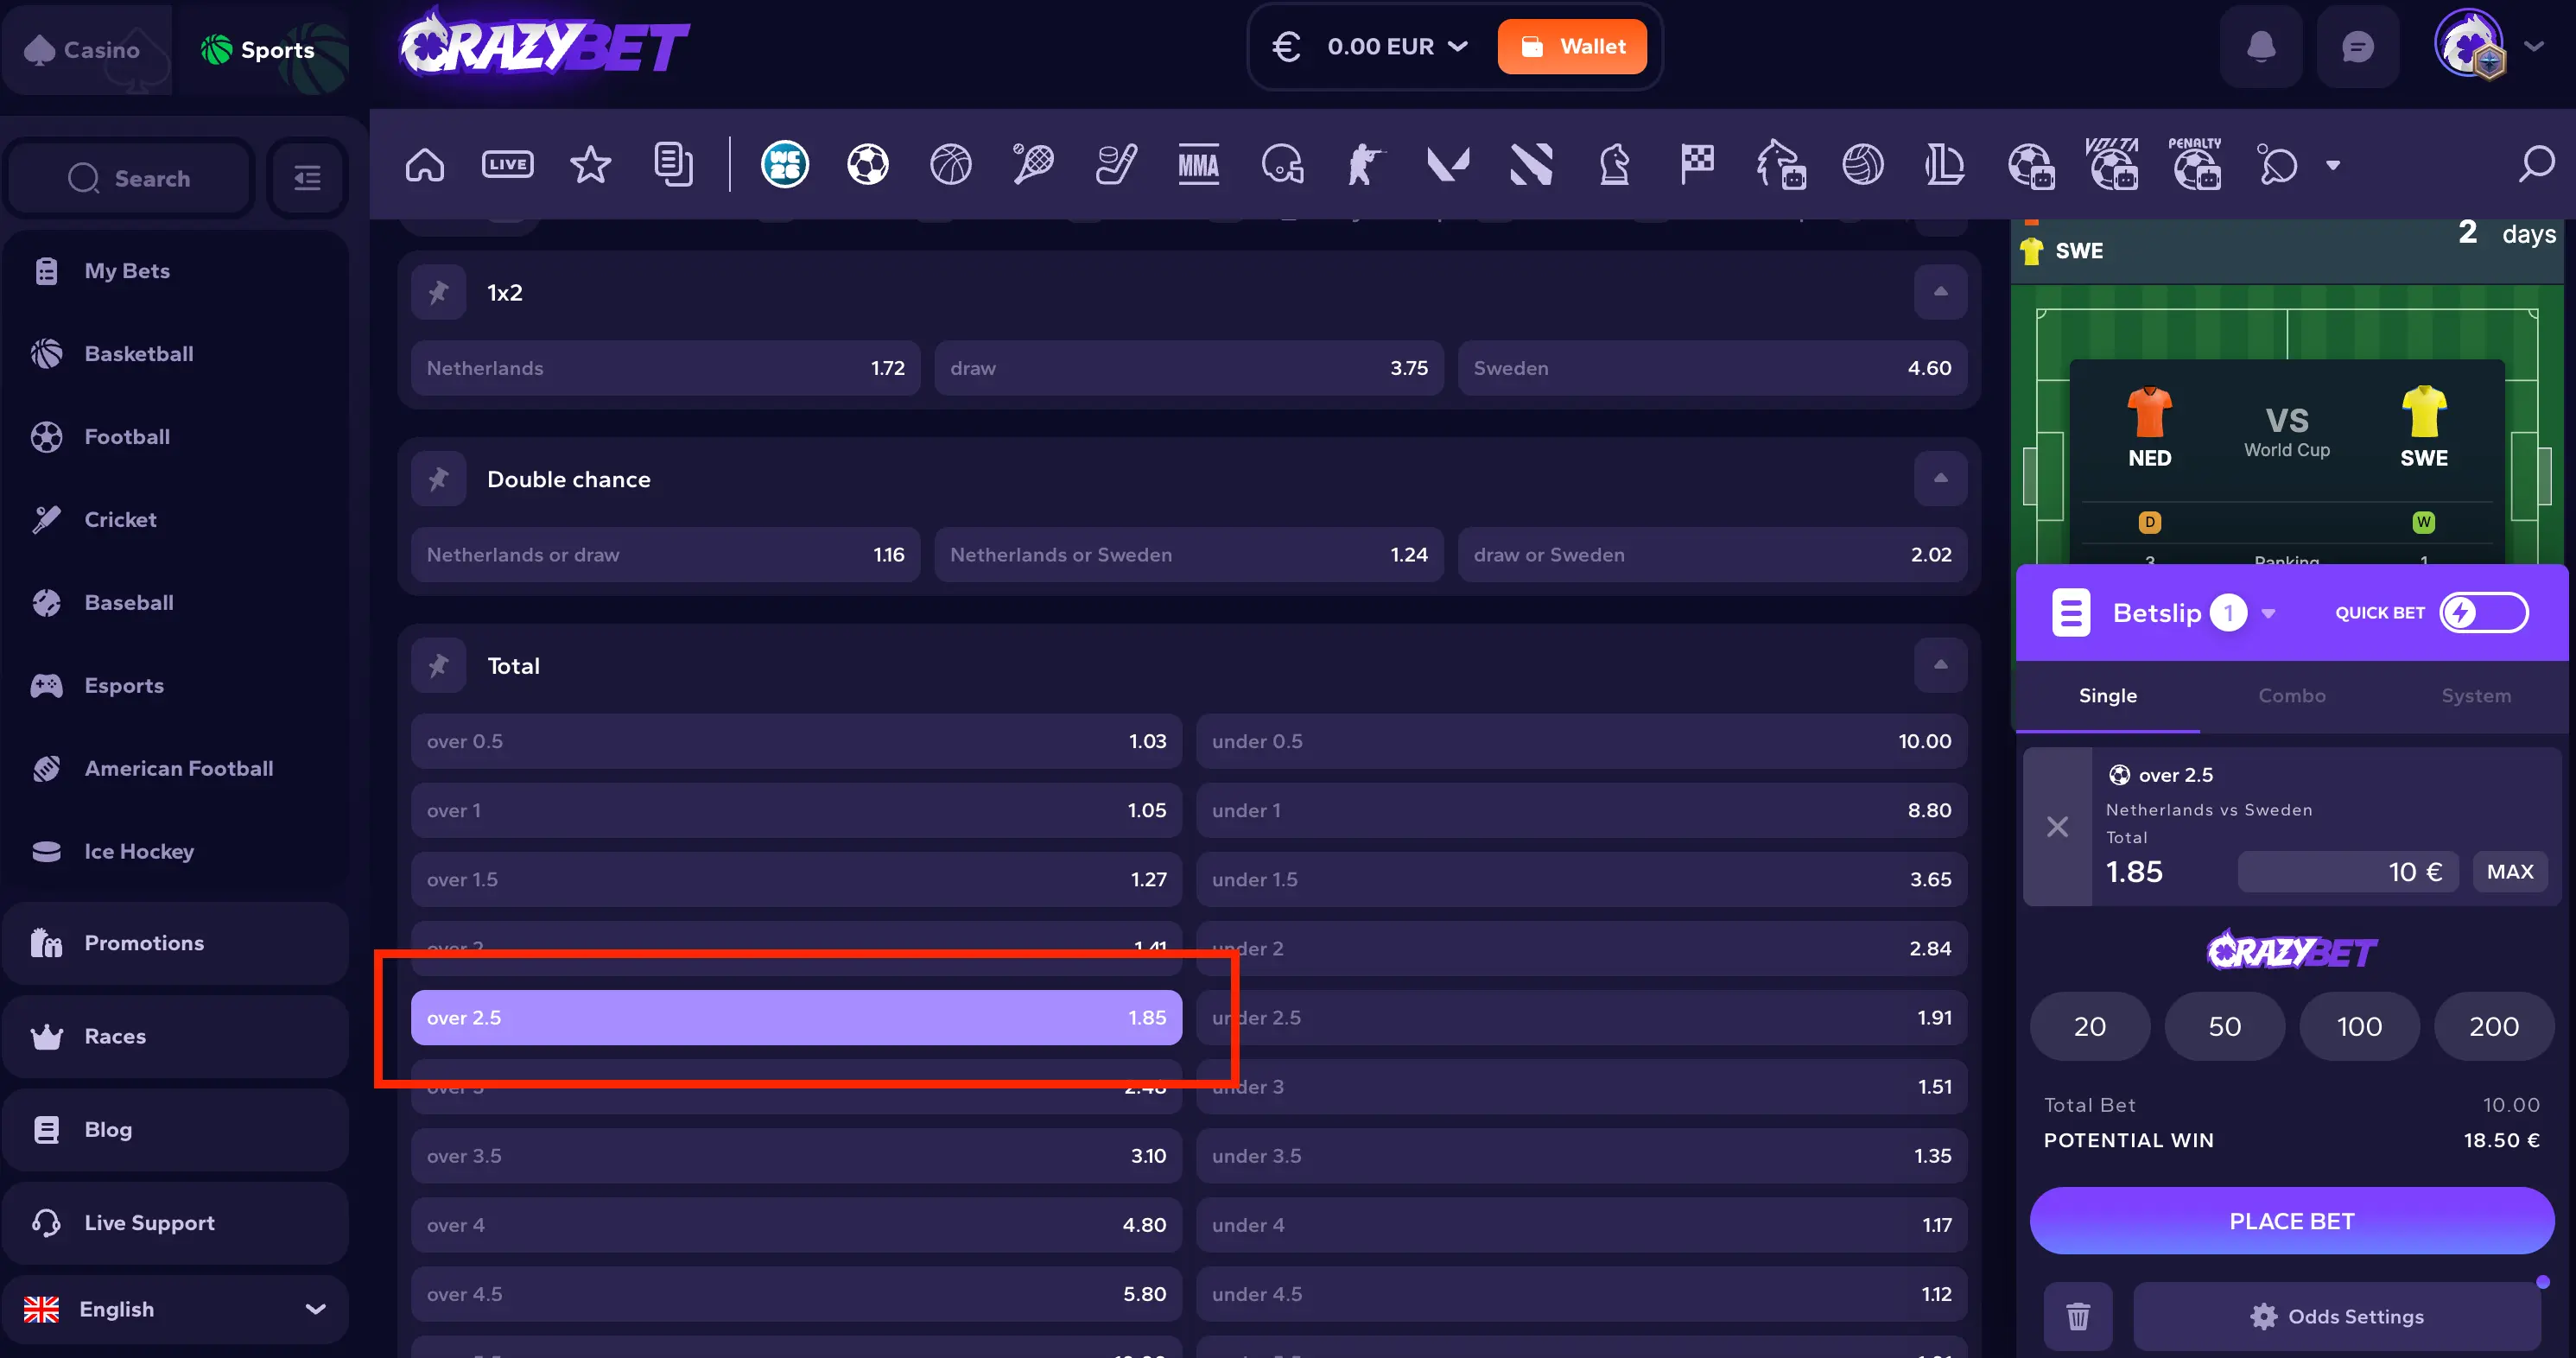Viewport: 2576px width, 1358px height.
Task: Select draw at 3.75 odds
Action: tap(1189, 368)
